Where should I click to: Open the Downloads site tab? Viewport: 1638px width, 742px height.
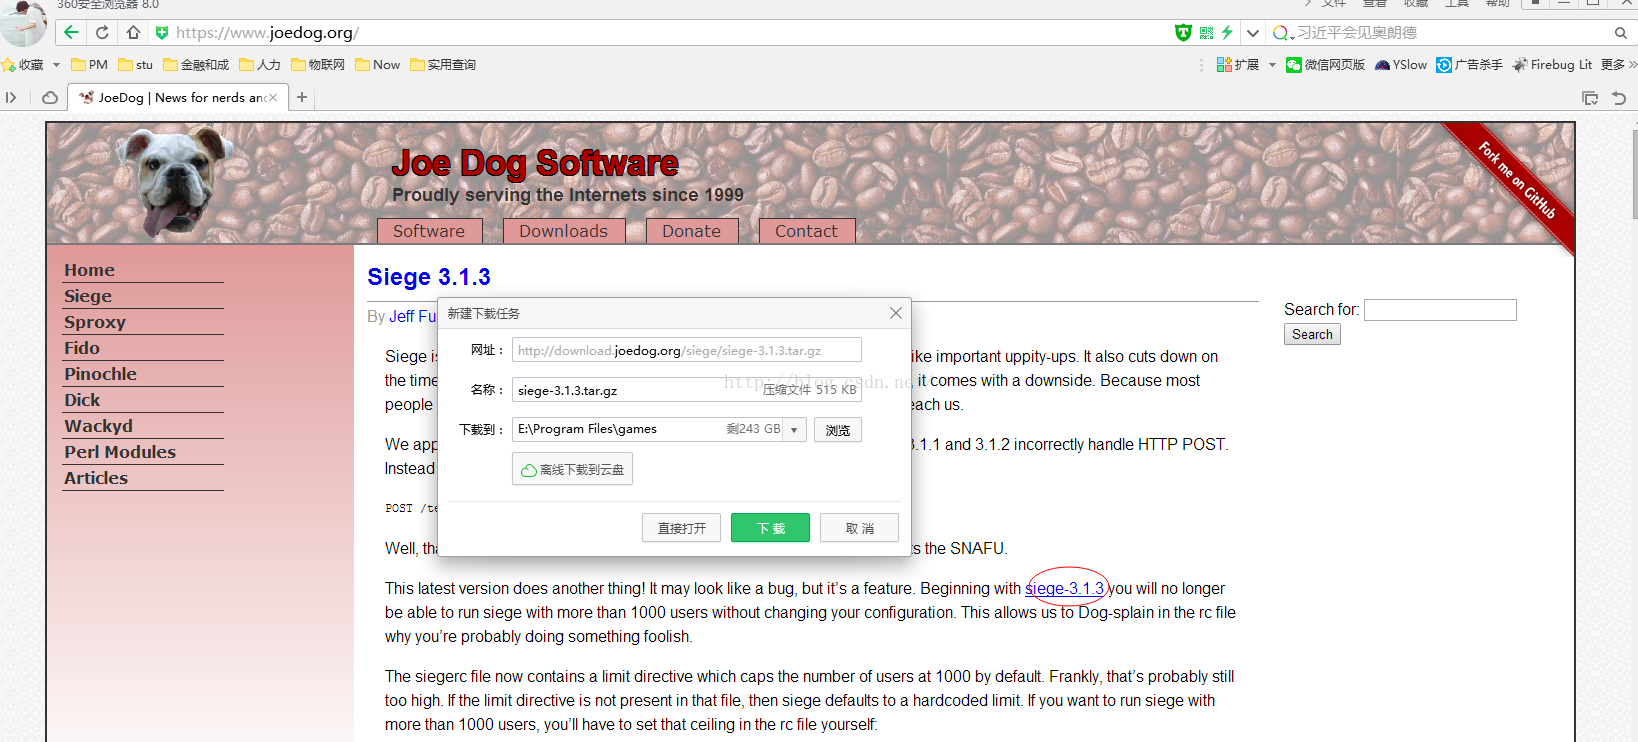tap(563, 231)
